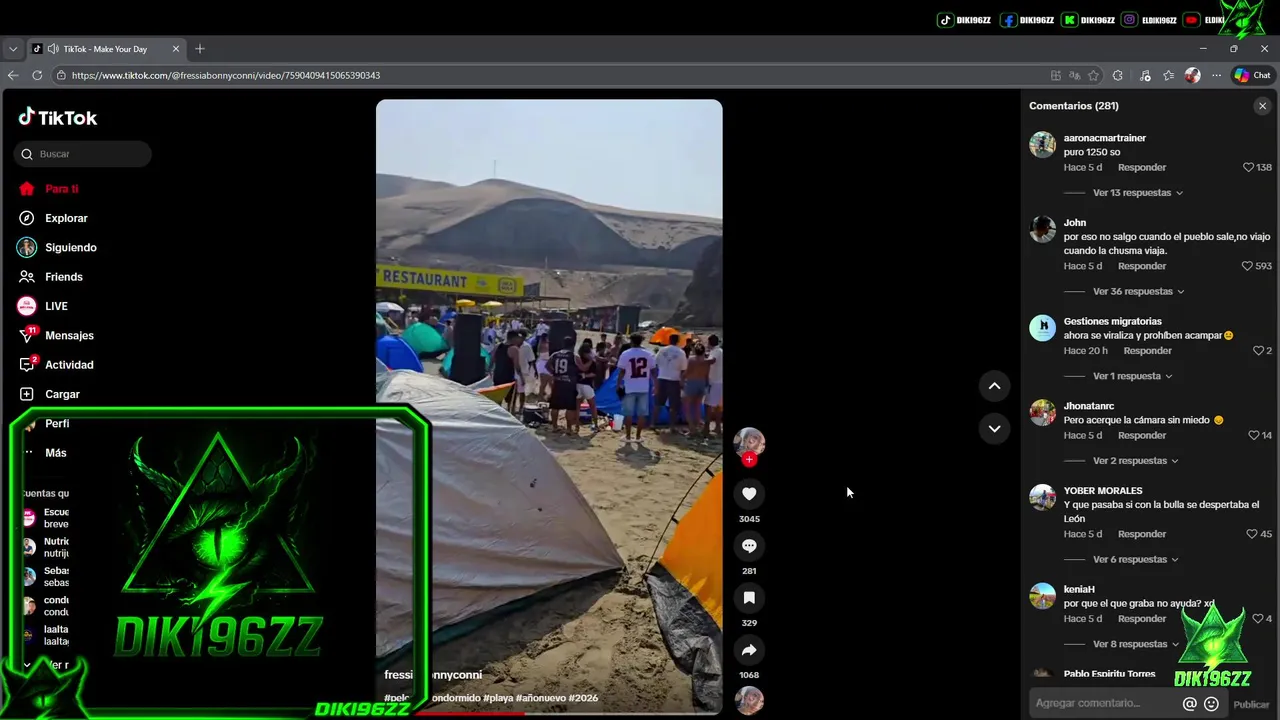Click Responder under YOBER MORALES comment
Viewport: 1280px width, 720px height.
[x=1142, y=534]
